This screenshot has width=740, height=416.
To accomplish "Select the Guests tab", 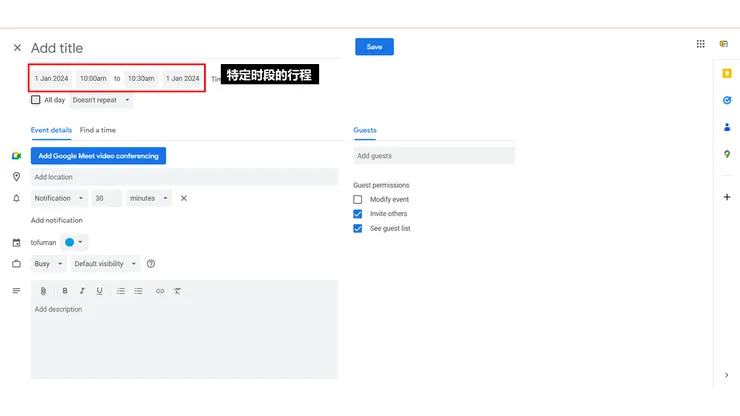I will 365,130.
